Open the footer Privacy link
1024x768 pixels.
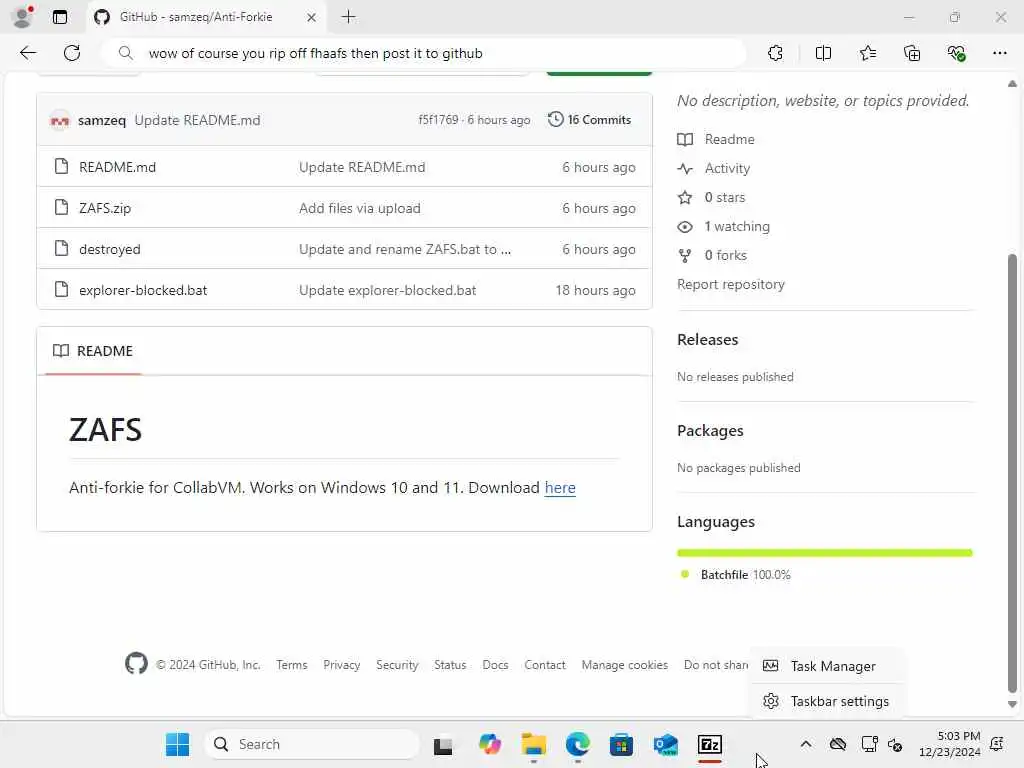click(342, 665)
